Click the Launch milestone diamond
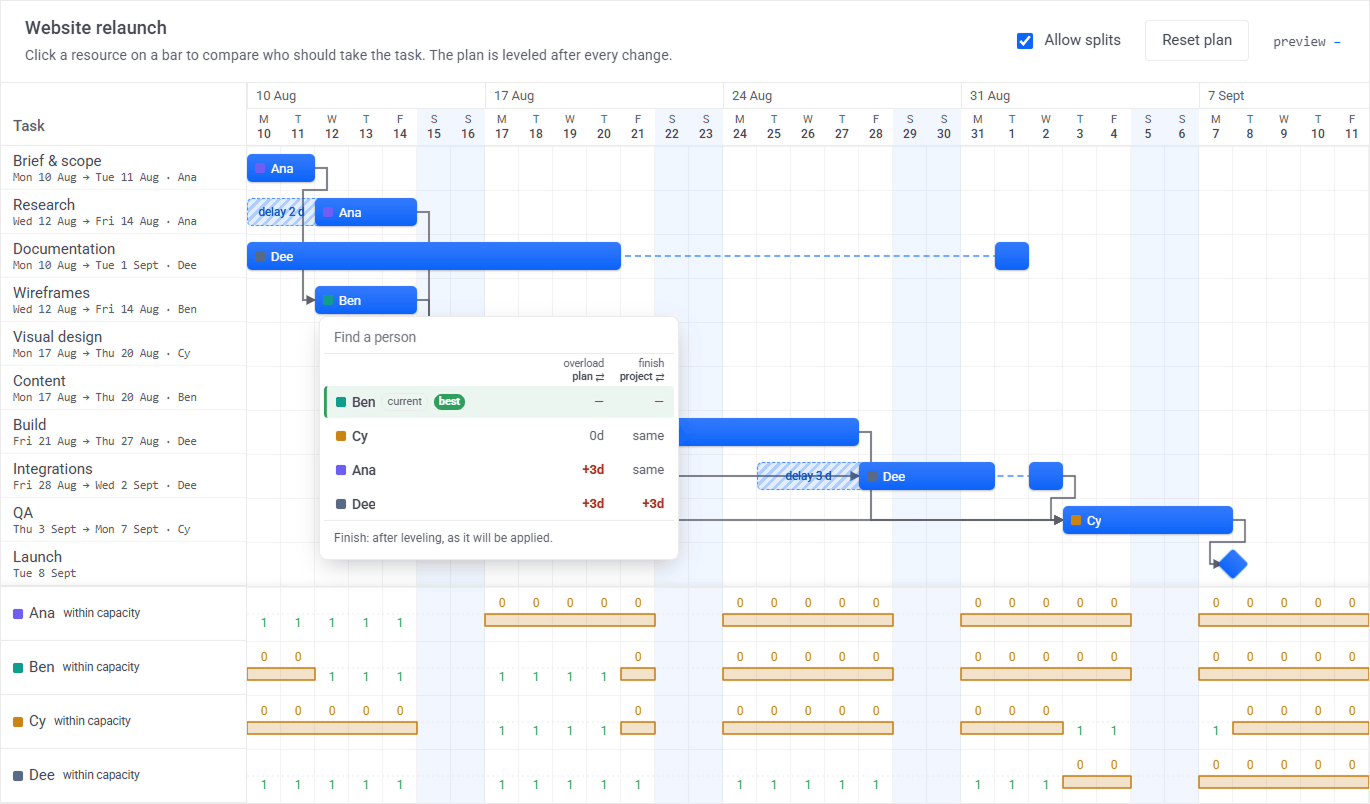 click(x=1233, y=564)
